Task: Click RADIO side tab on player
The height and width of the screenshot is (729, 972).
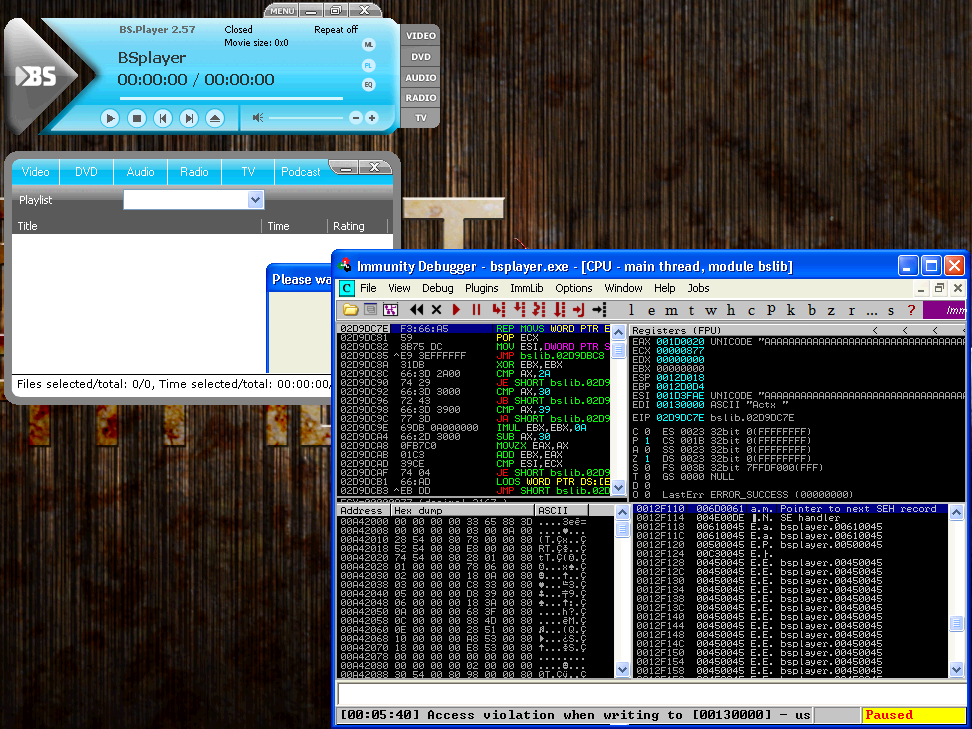Action: click(x=421, y=97)
